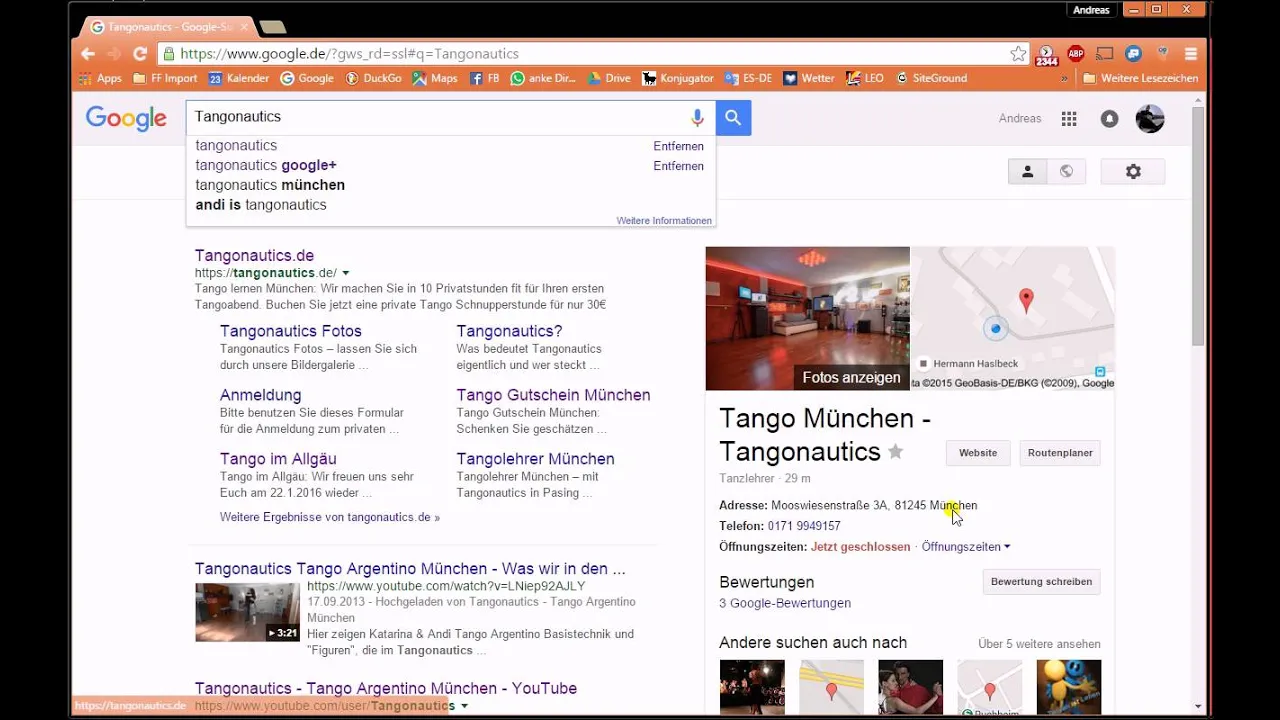Open the Cast extension icon
1280x720 pixels.
click(1105, 54)
